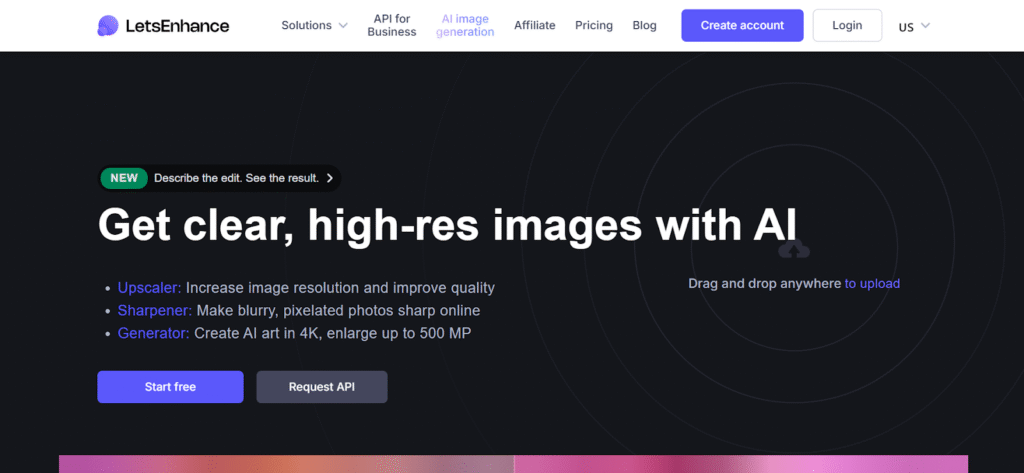The image size is (1024, 473).
Task: Click the 'Get clear, high-res images' headline
Action: click(447, 227)
